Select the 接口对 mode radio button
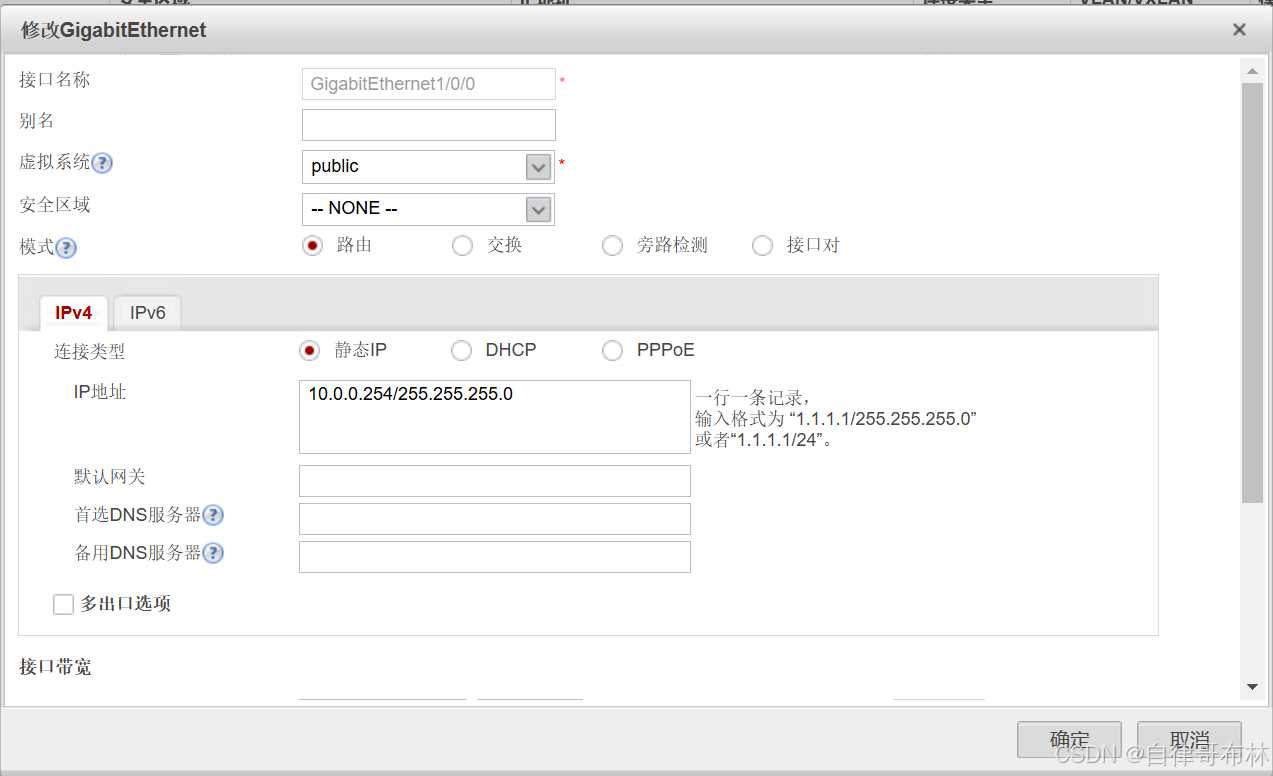The width and height of the screenshot is (1273, 776). 762,246
